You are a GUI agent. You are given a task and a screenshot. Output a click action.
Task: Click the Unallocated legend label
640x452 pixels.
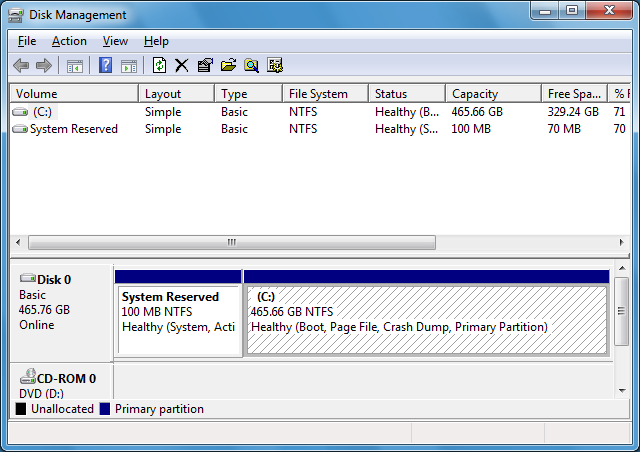point(62,409)
